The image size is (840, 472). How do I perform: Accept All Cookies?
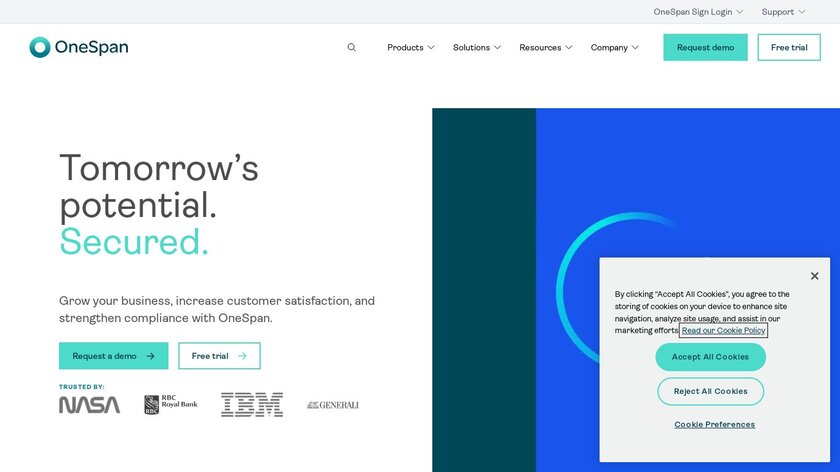(710, 357)
